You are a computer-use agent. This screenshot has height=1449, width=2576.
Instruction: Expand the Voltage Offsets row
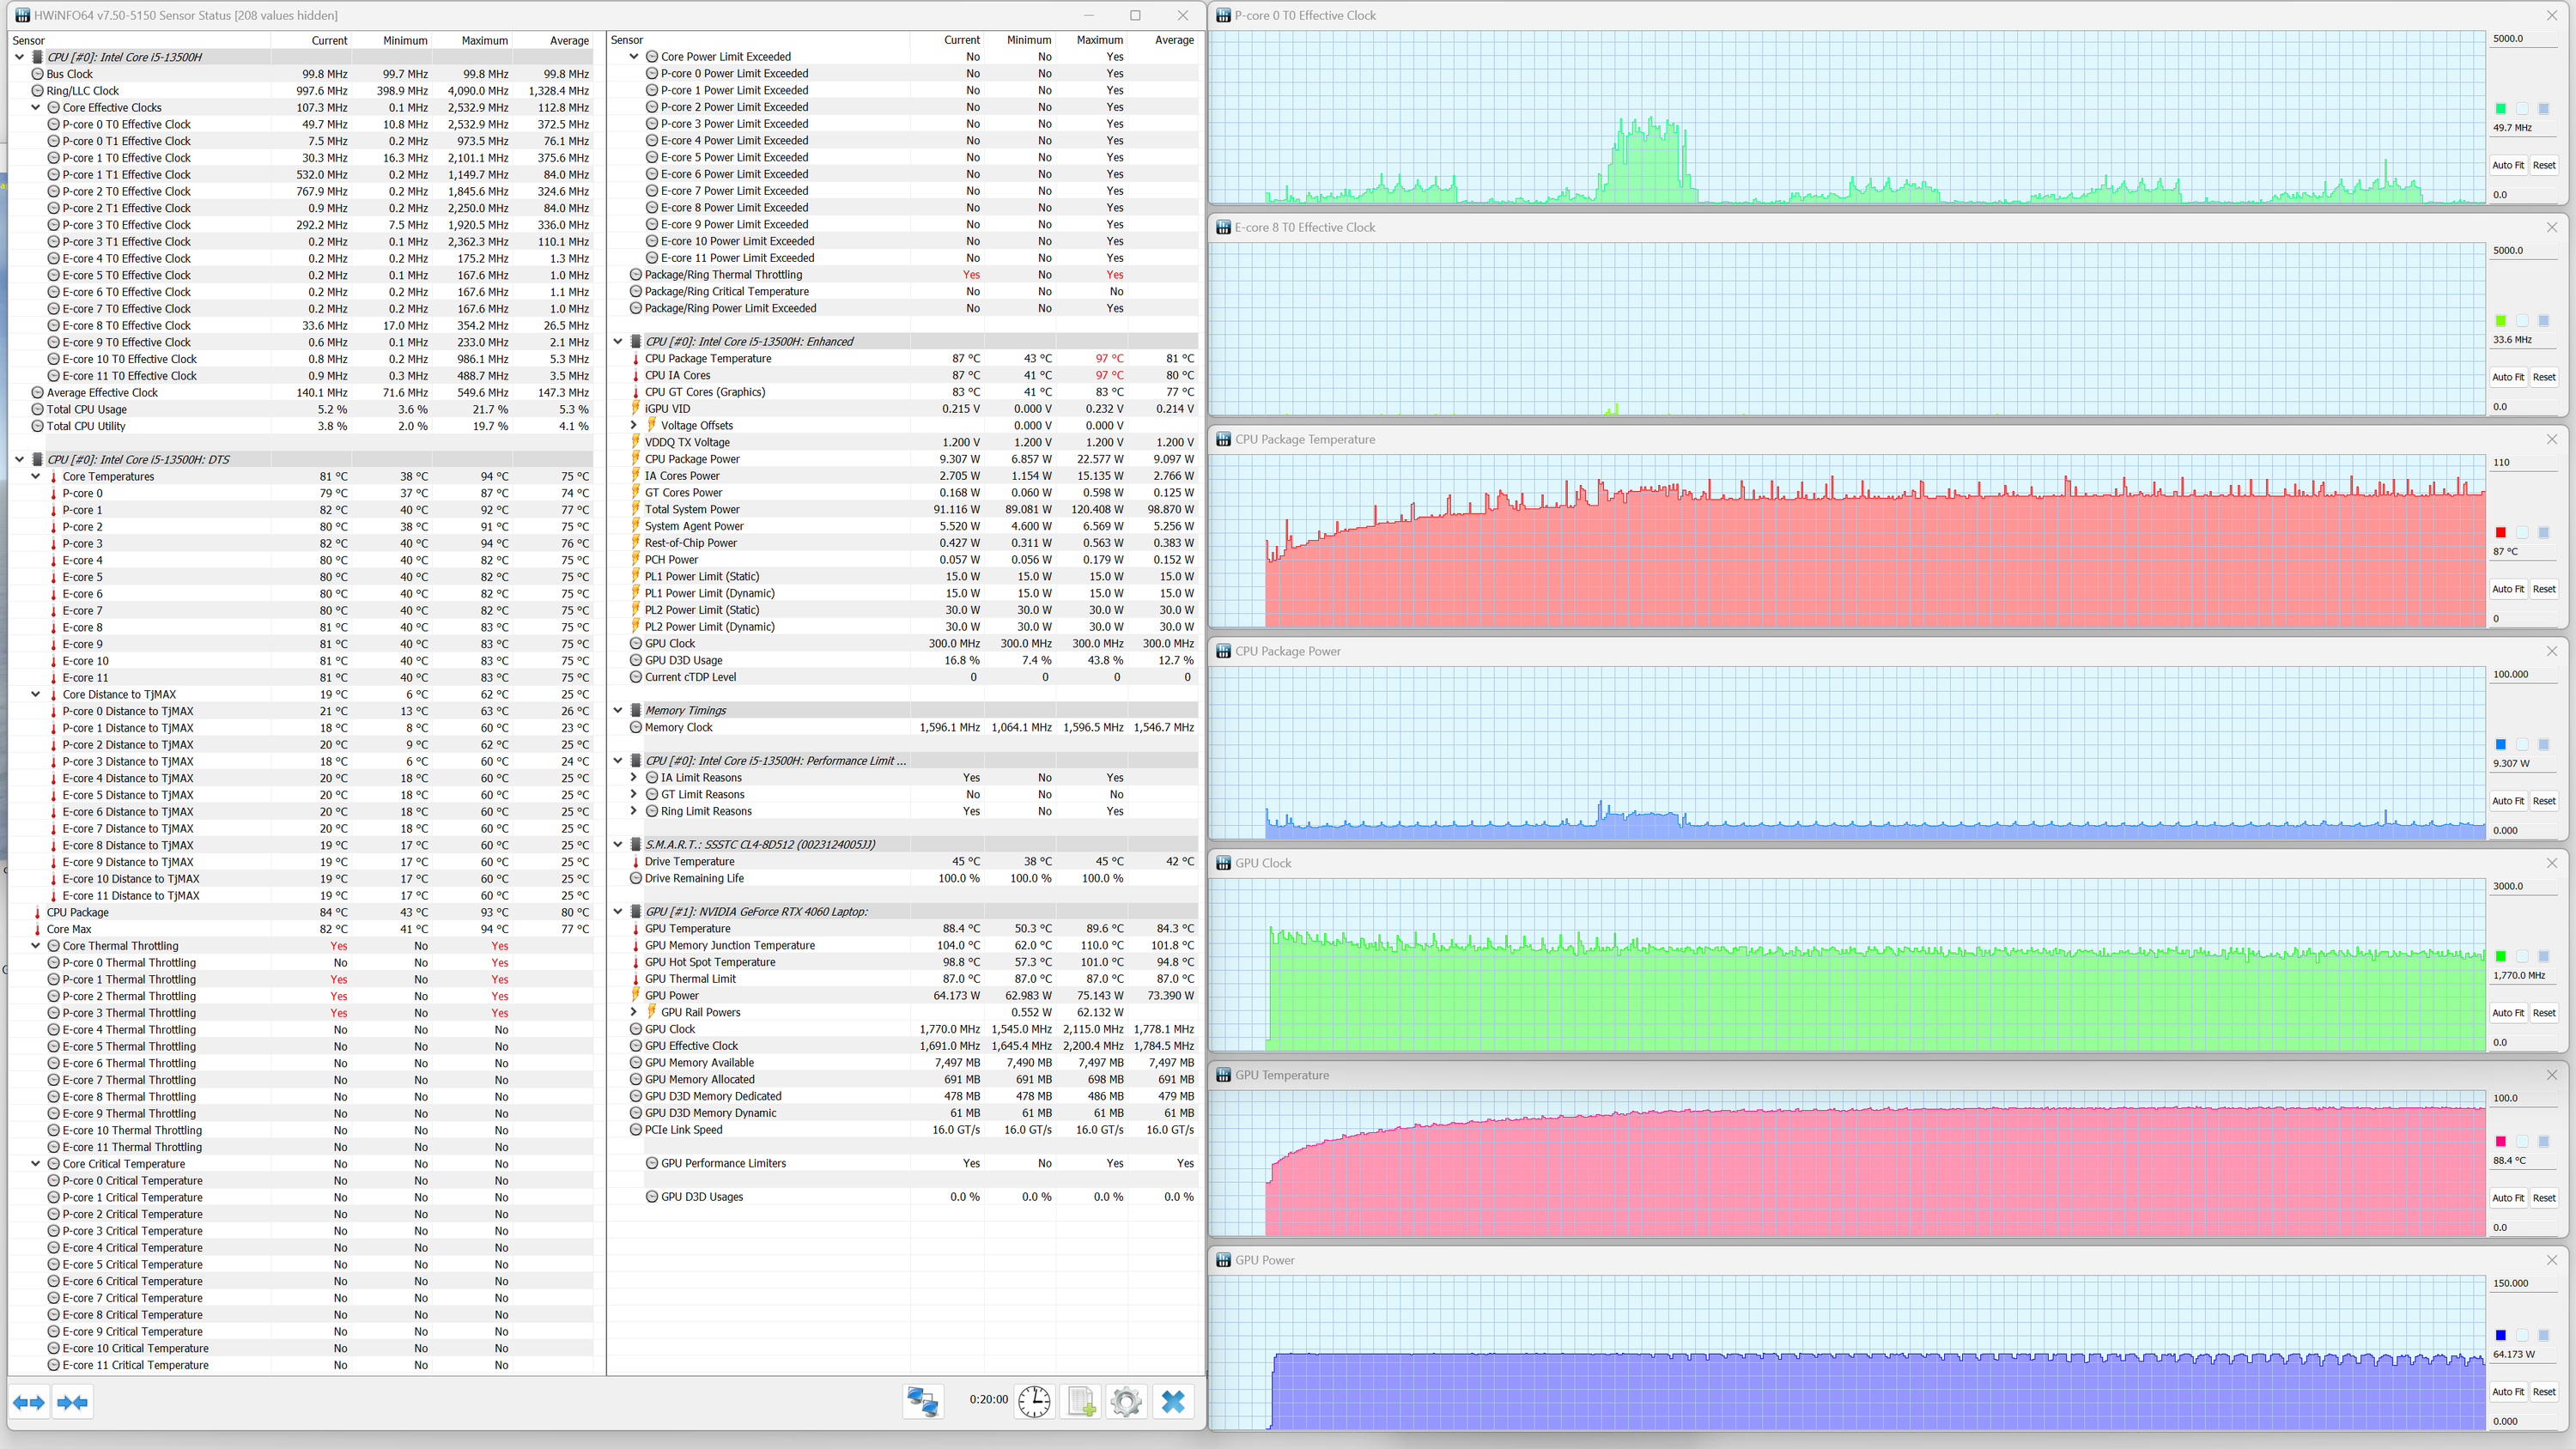pyautogui.click(x=634, y=426)
